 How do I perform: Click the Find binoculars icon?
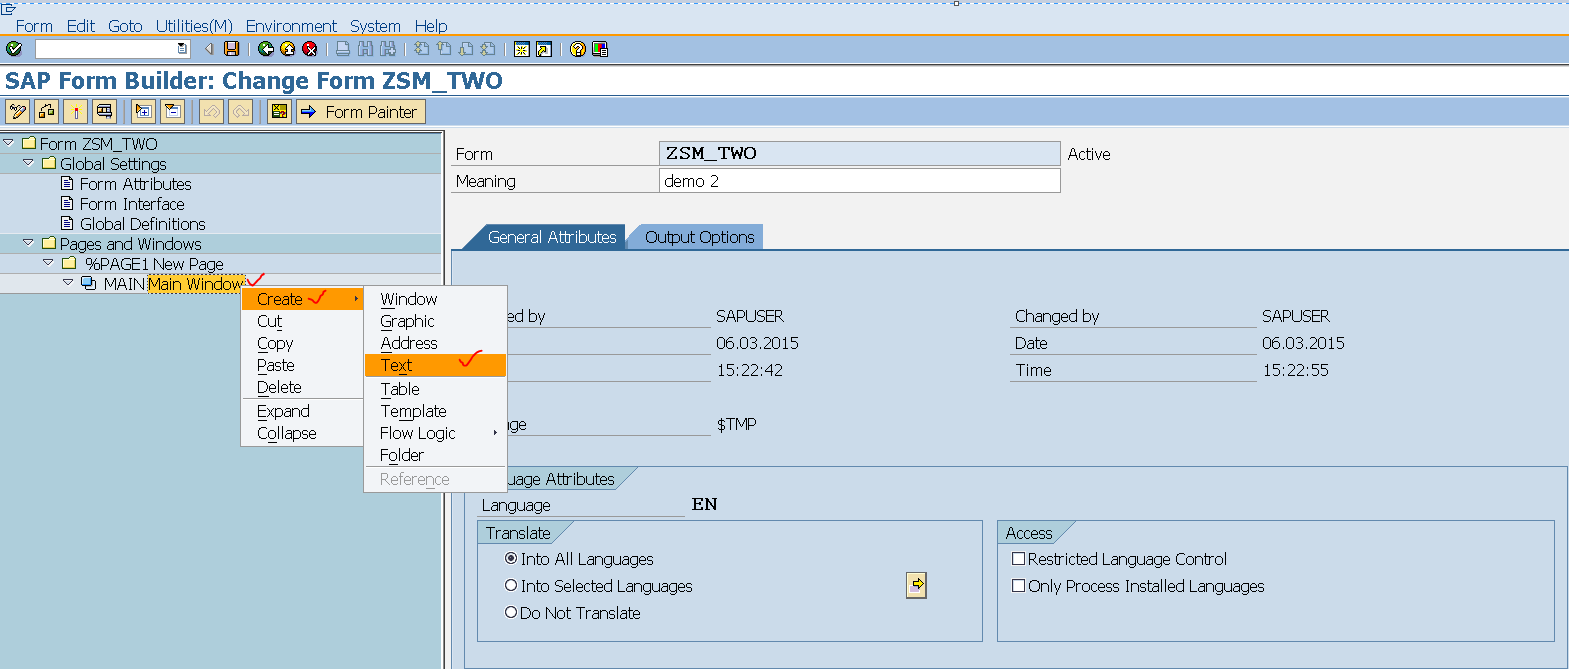pyautogui.click(x=365, y=49)
